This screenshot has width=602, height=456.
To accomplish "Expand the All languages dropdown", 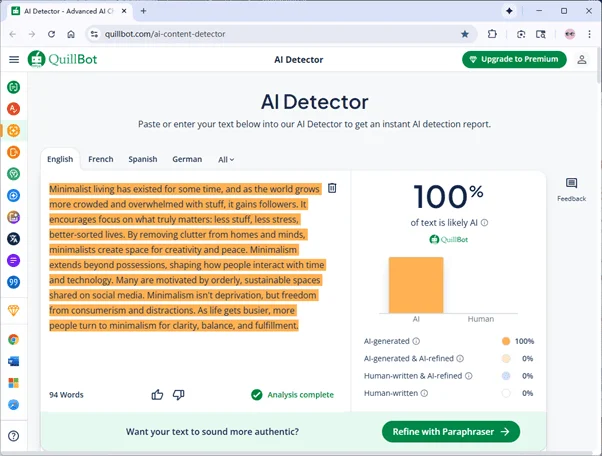I will (226, 160).
